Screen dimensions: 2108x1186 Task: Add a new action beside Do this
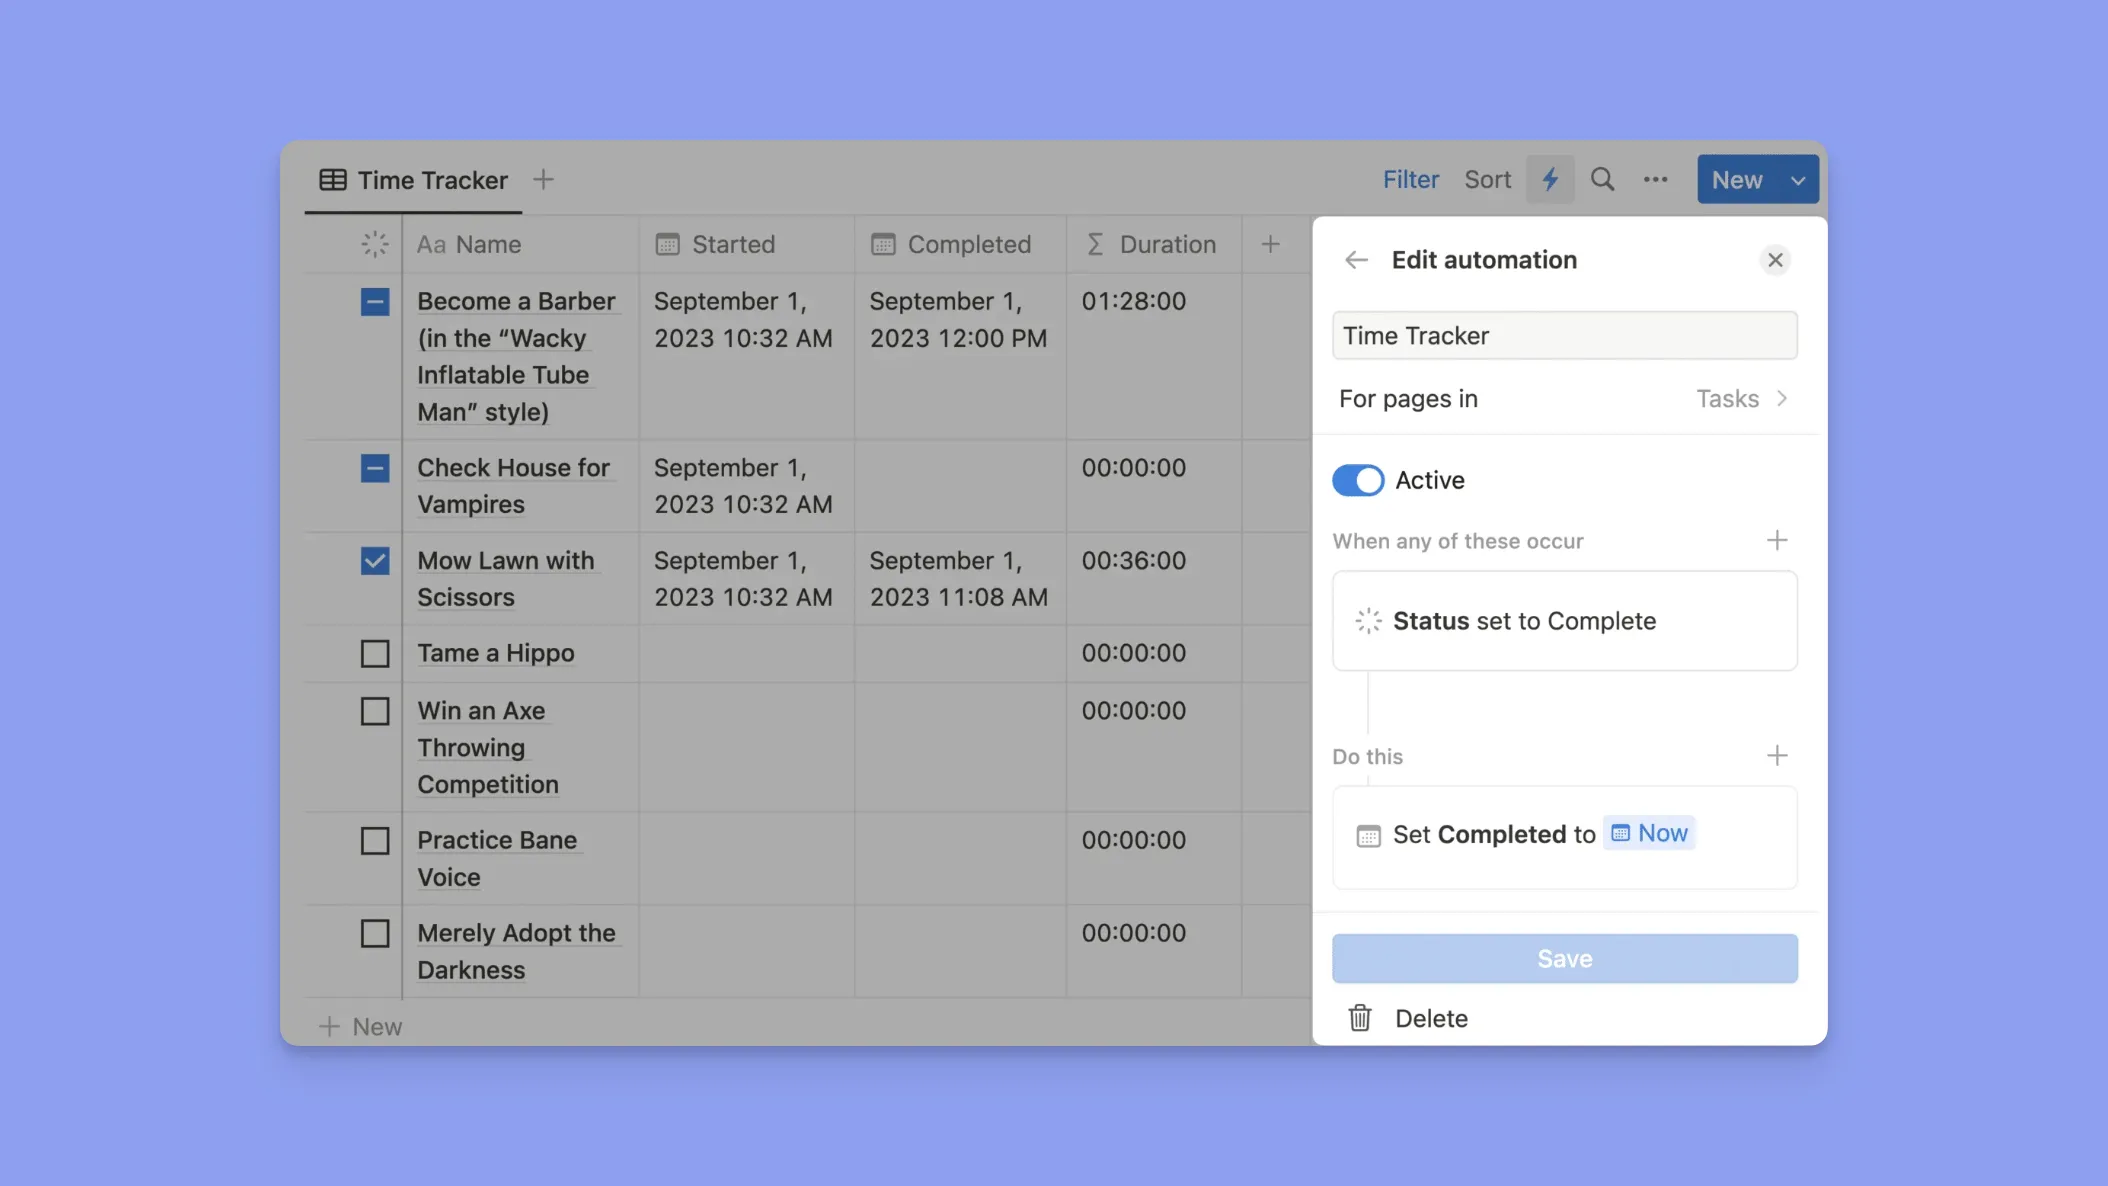tap(1776, 756)
